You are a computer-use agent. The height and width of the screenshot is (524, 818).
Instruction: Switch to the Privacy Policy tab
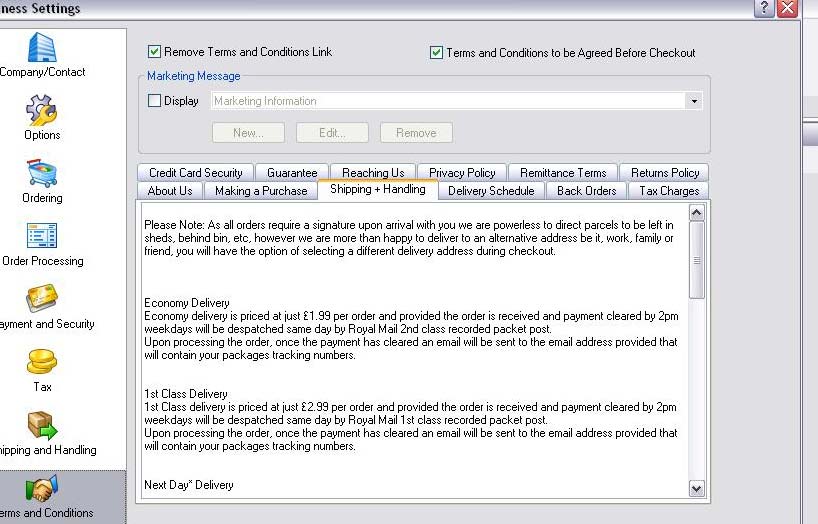[462, 173]
